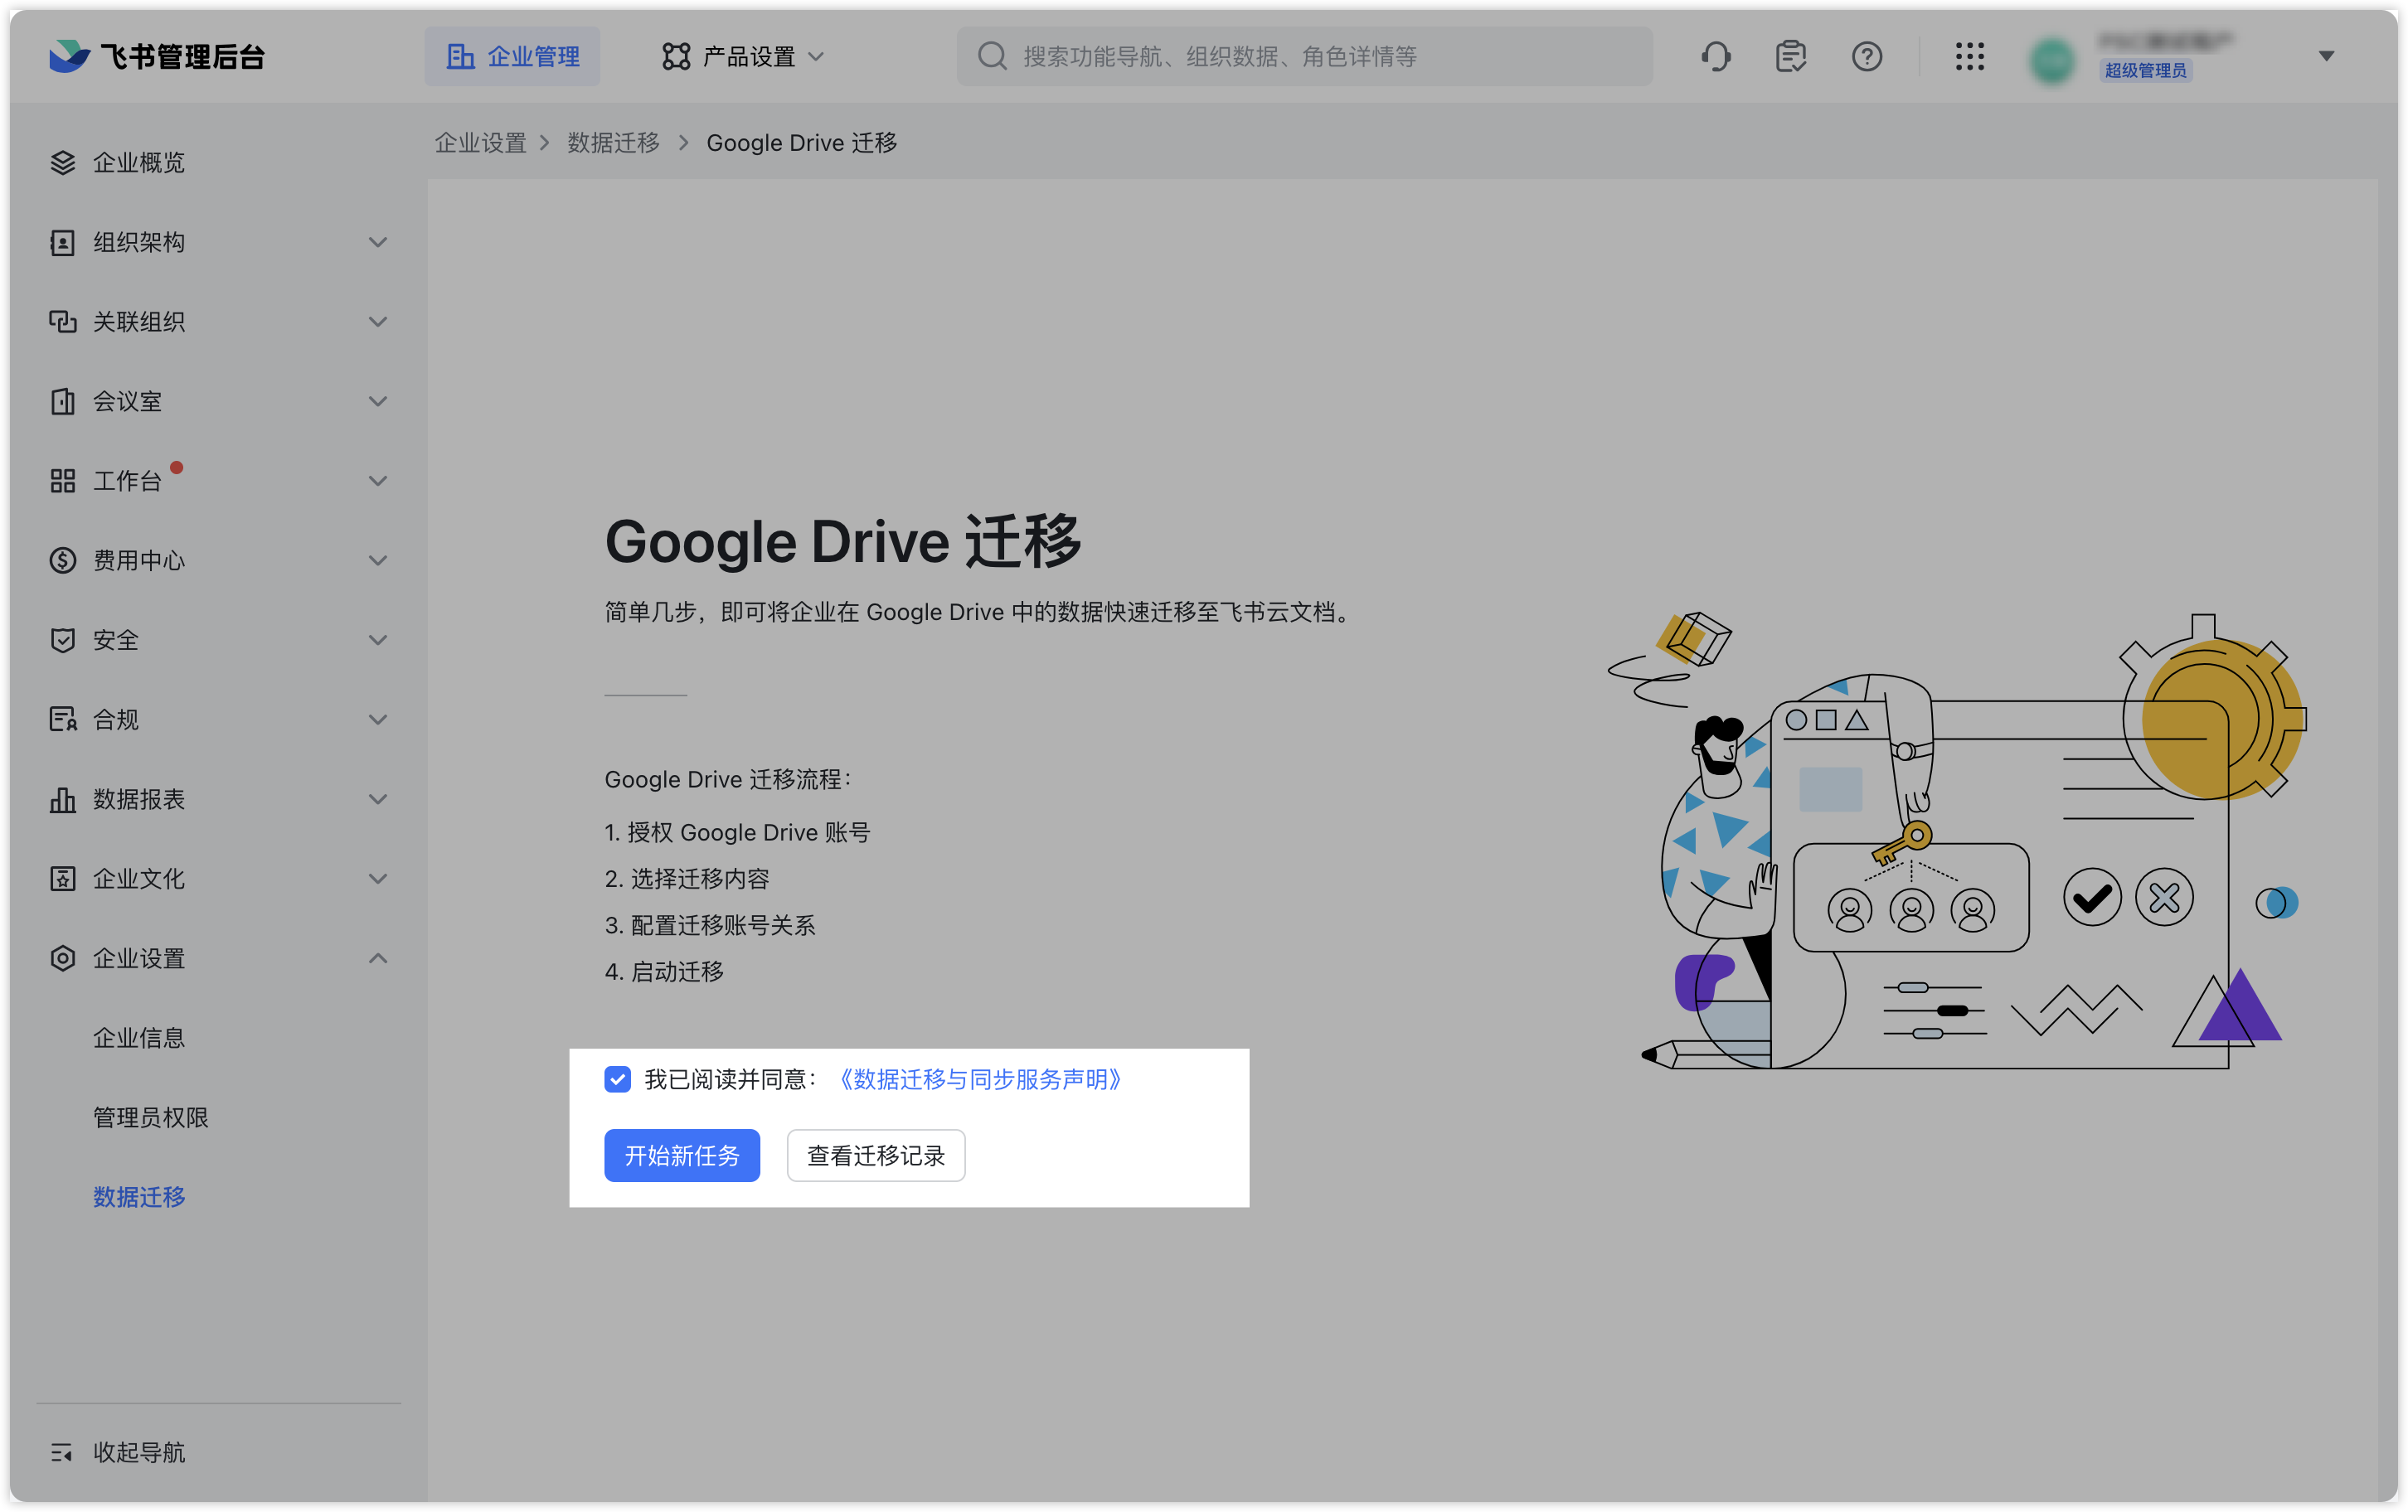Expand the 数据报表 menu chevron
Screen dimensions: 2408x1512
[377, 799]
